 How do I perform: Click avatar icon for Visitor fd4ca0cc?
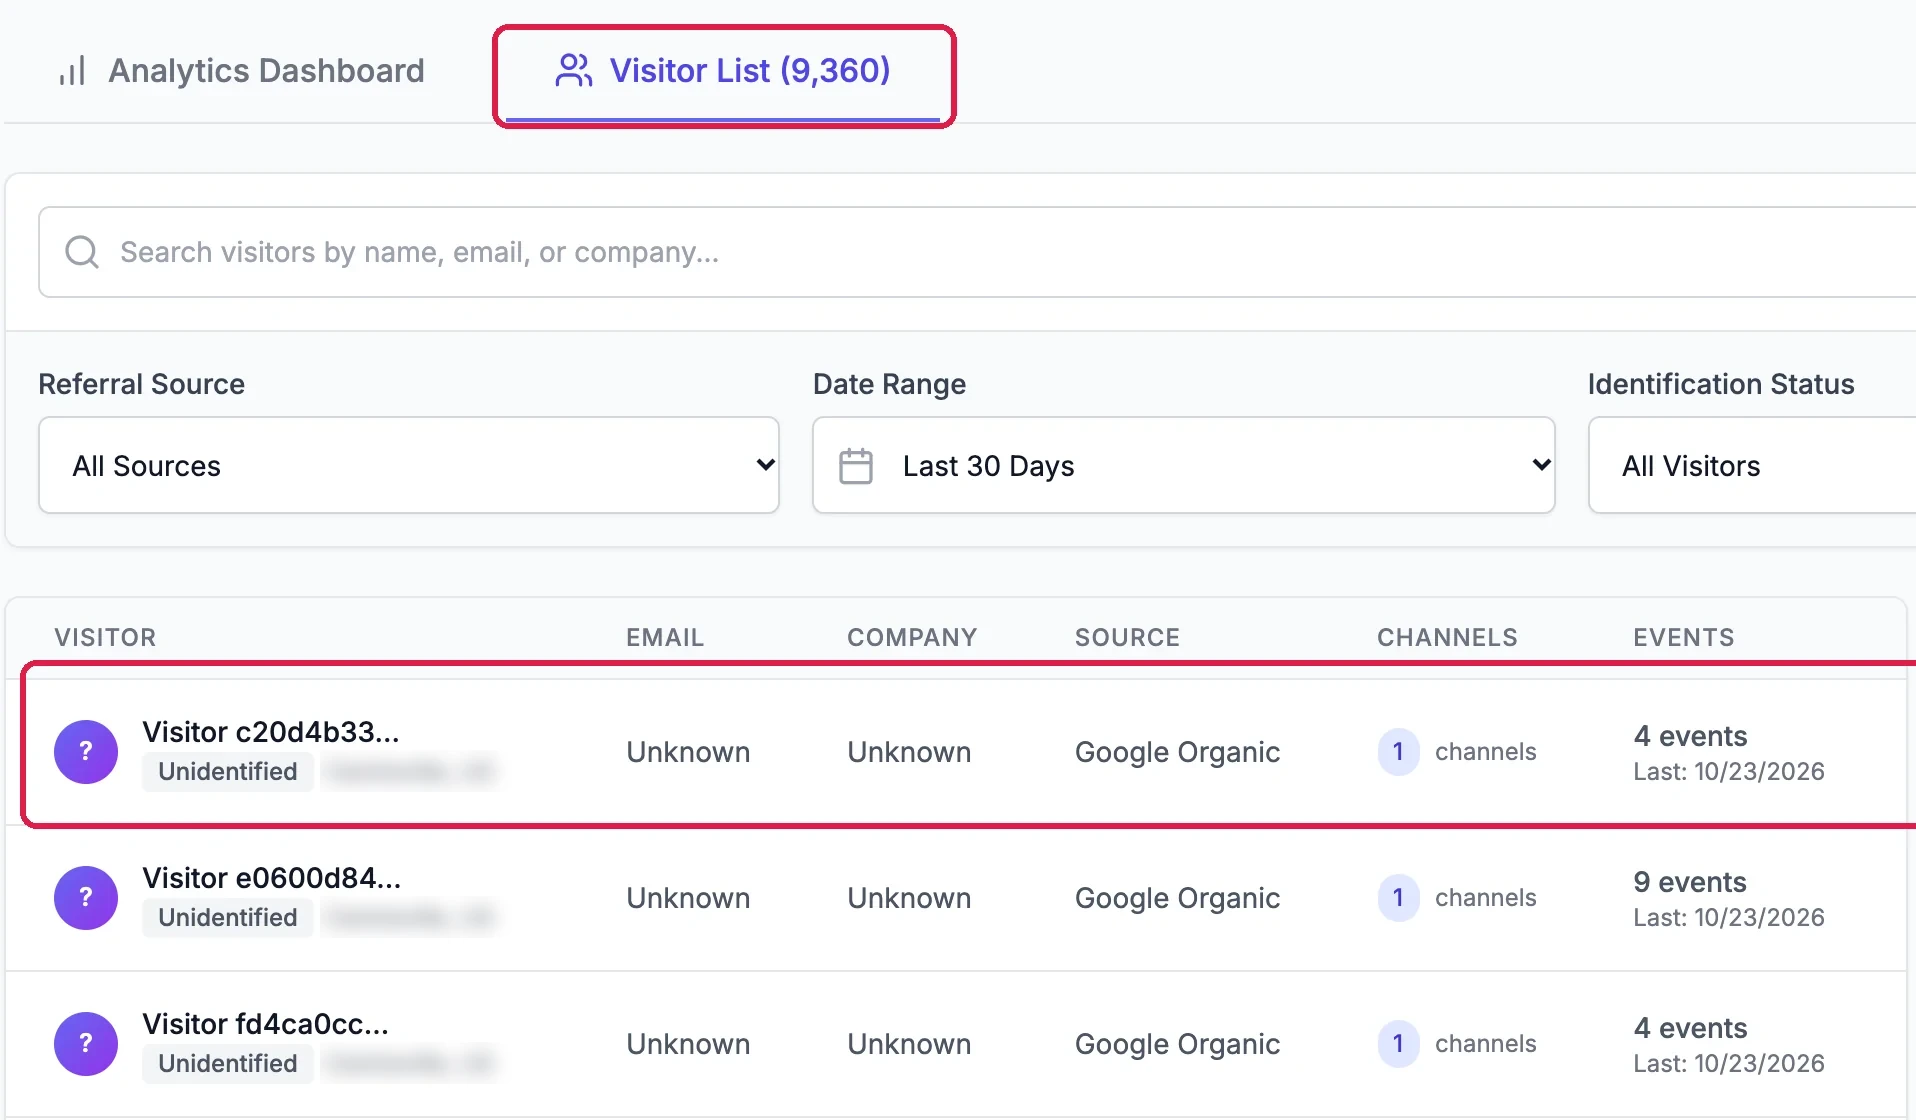86,1044
